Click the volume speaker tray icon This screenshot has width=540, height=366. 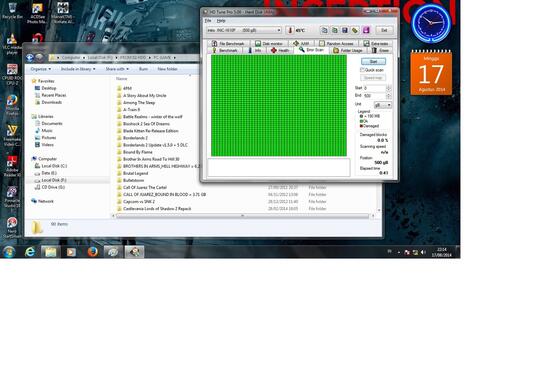coord(423,252)
